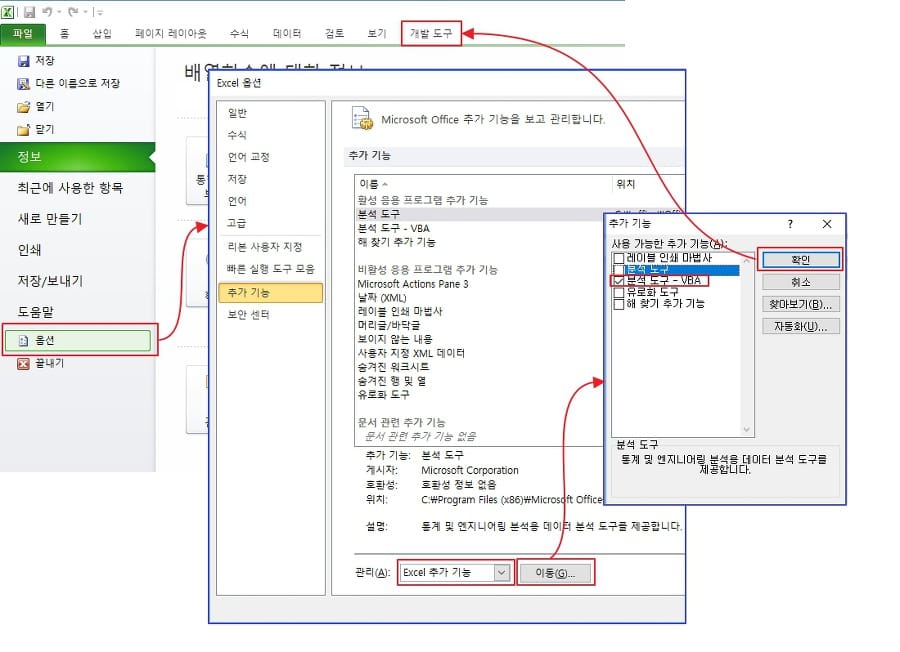This screenshot has height=652, width=900.
Task: Open the customize quick access toolbar dropdown
Action: (99, 12)
